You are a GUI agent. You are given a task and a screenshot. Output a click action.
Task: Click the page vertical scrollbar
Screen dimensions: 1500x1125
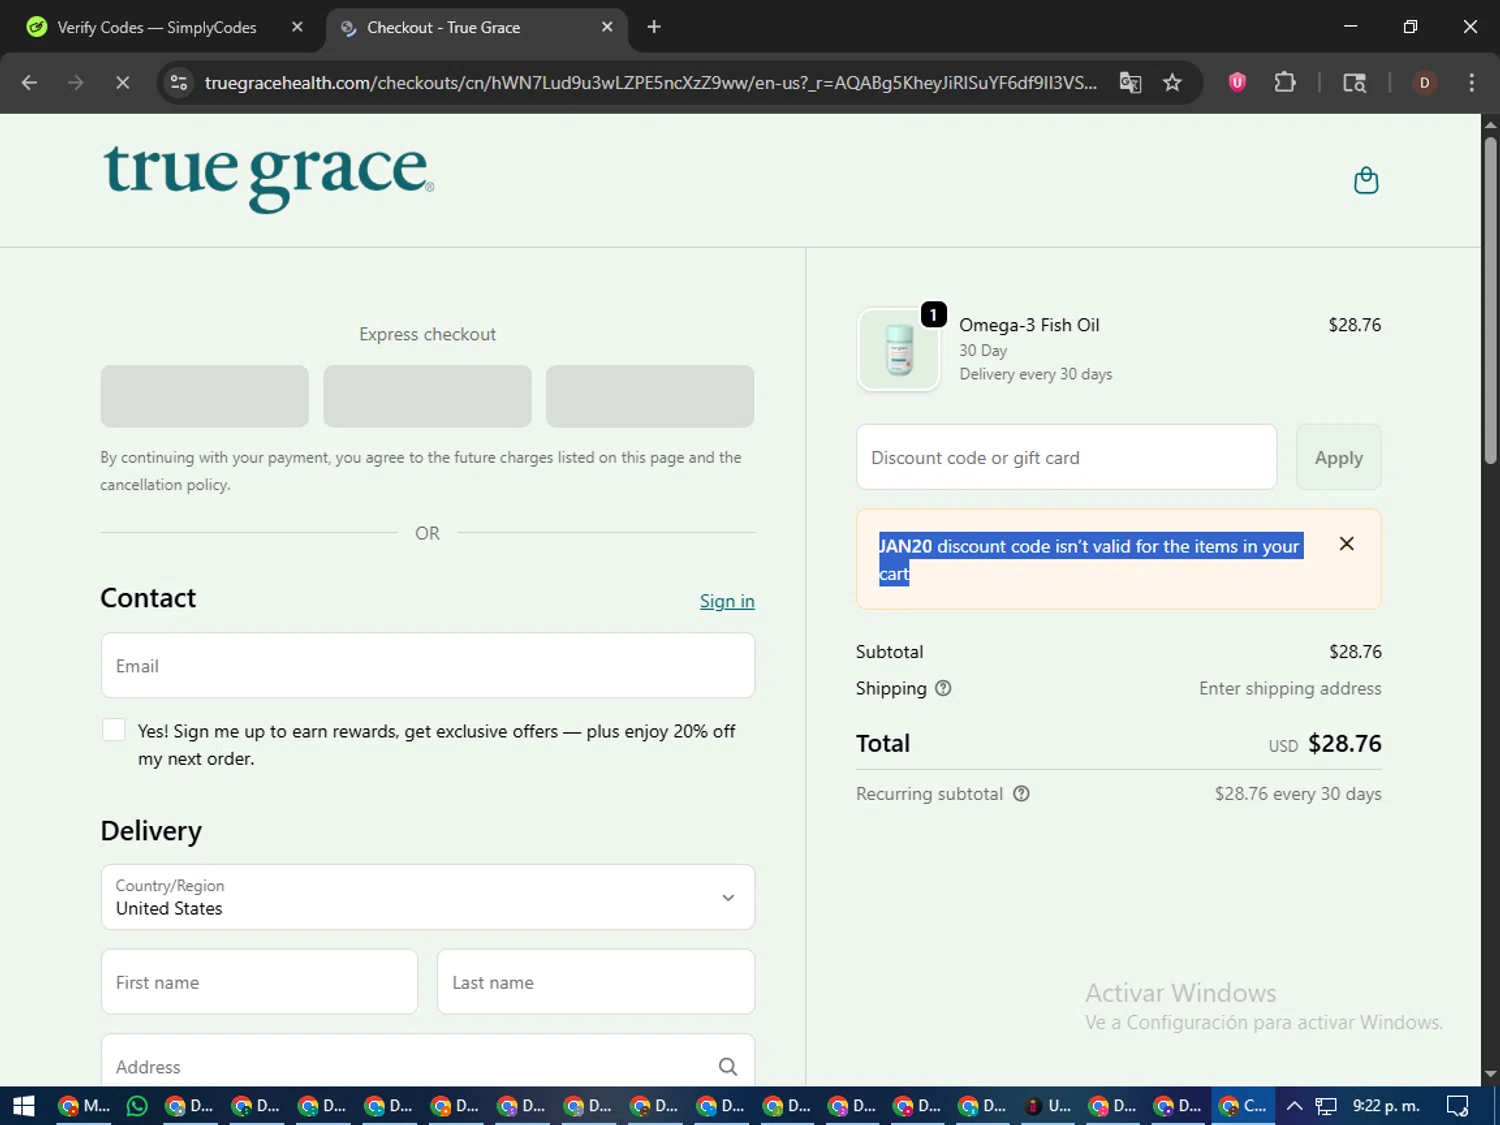click(x=1490, y=300)
